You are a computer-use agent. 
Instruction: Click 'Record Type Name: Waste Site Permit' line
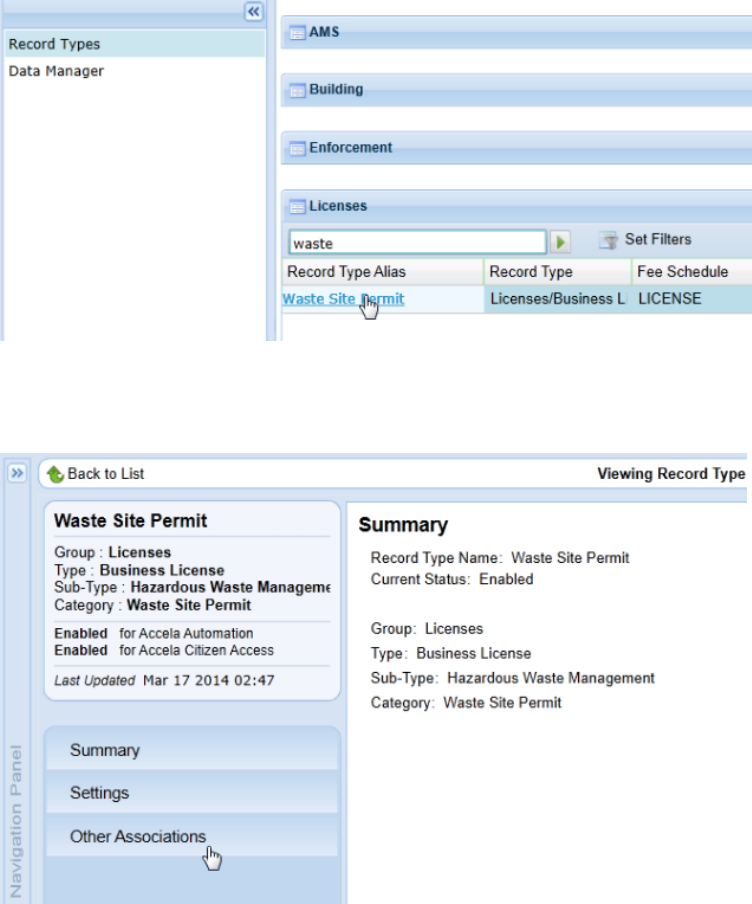point(499,558)
